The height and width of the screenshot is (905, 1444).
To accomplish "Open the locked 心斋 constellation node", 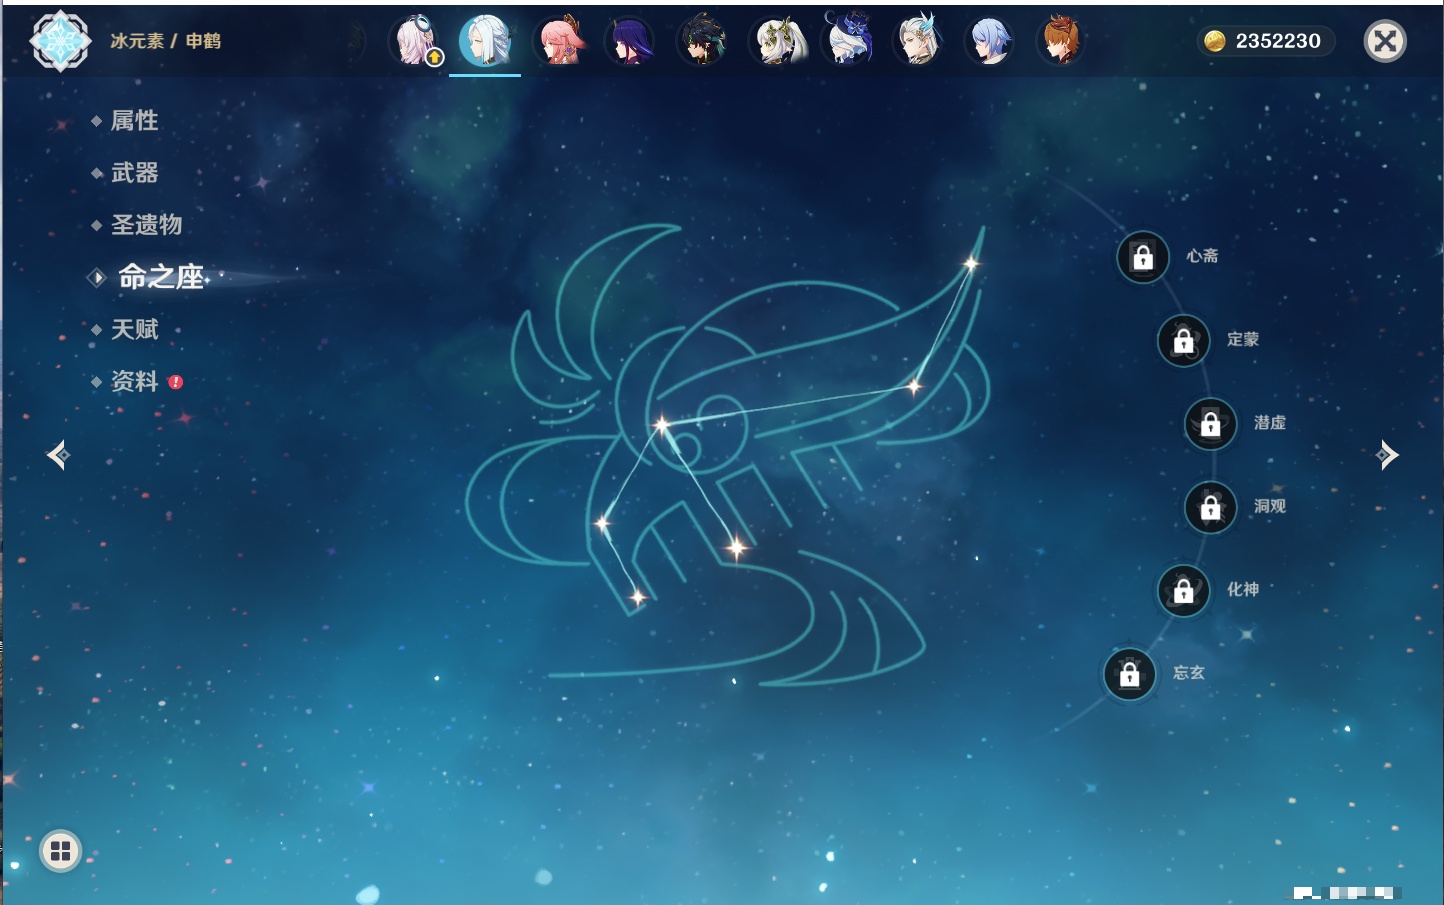I will [1143, 257].
